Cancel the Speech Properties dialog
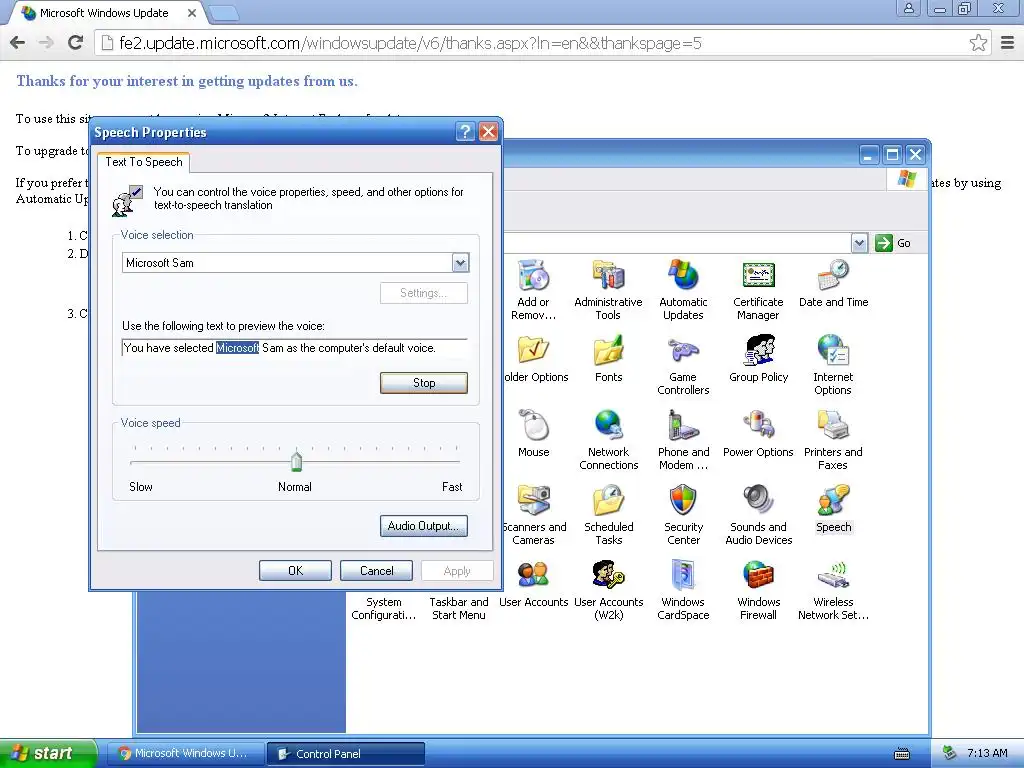Screen dimensions: 1024x768 (376, 571)
